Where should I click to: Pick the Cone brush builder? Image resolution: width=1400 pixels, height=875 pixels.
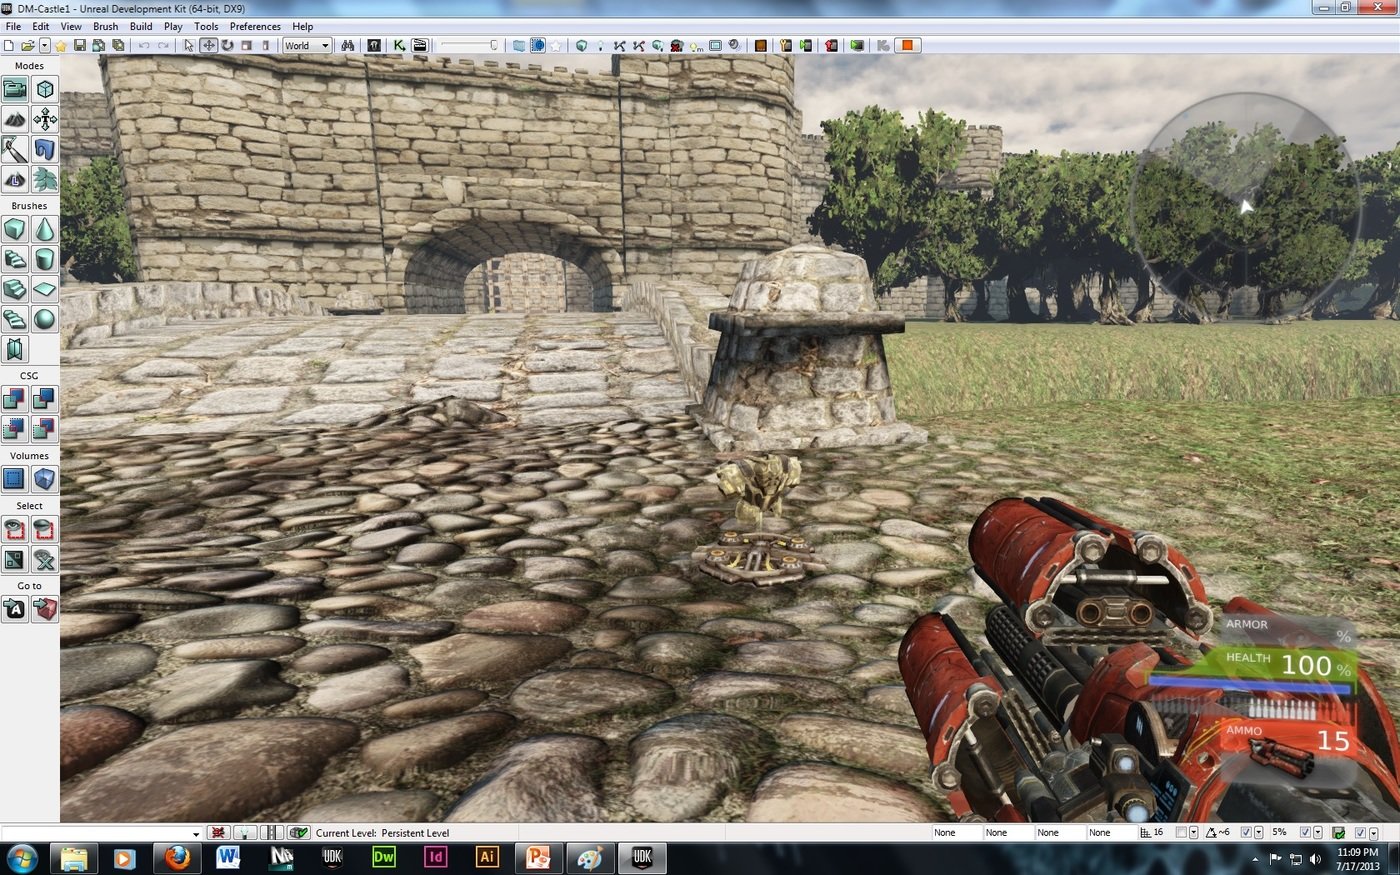(45, 230)
